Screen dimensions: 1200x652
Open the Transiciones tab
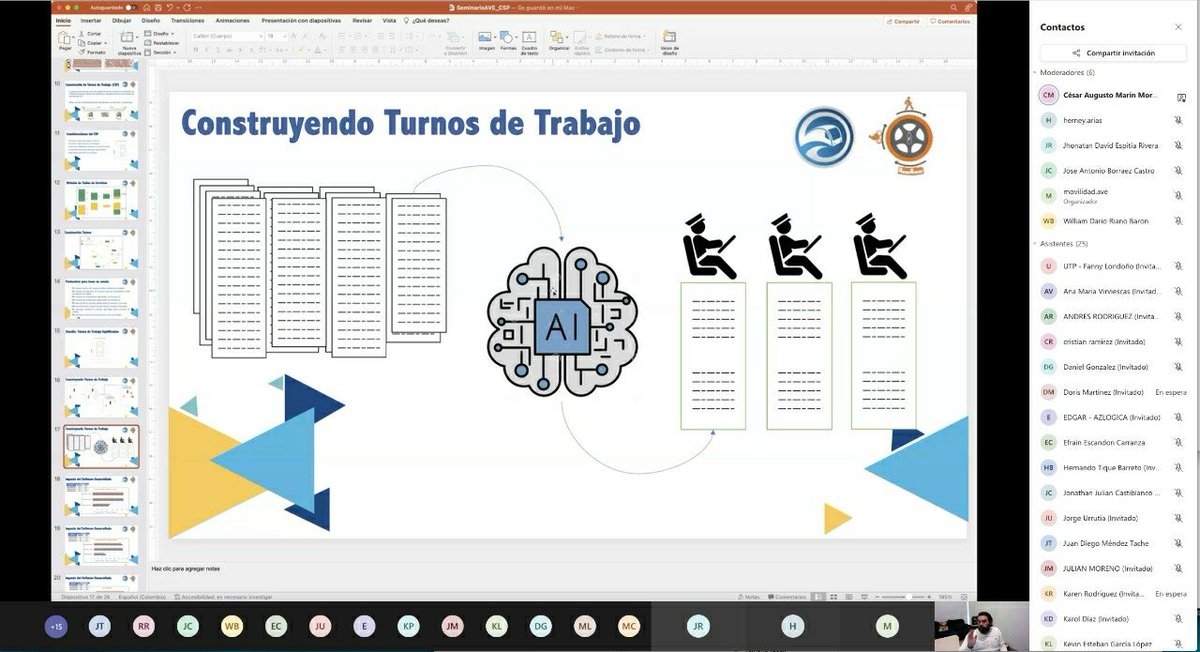point(187,20)
